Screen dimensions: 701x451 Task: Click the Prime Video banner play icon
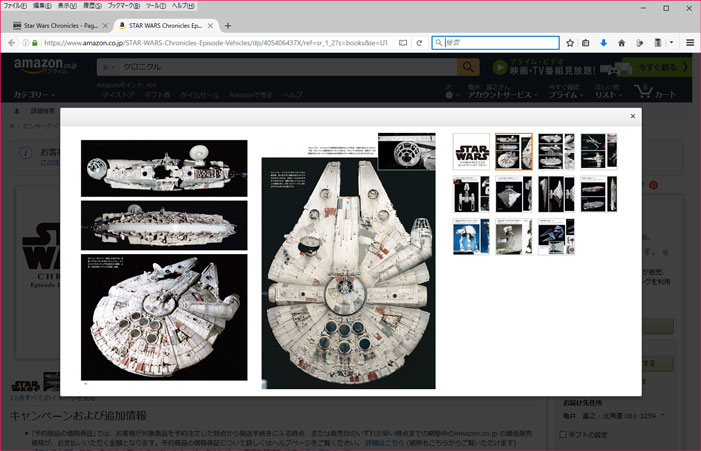pos(499,67)
